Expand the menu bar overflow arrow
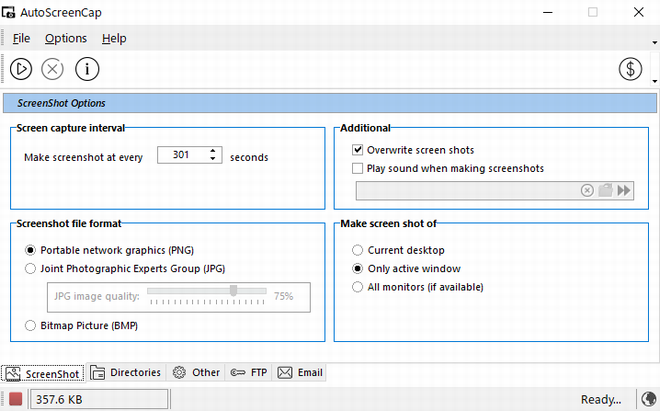Viewport: 660px width, 411px height. tap(655, 43)
